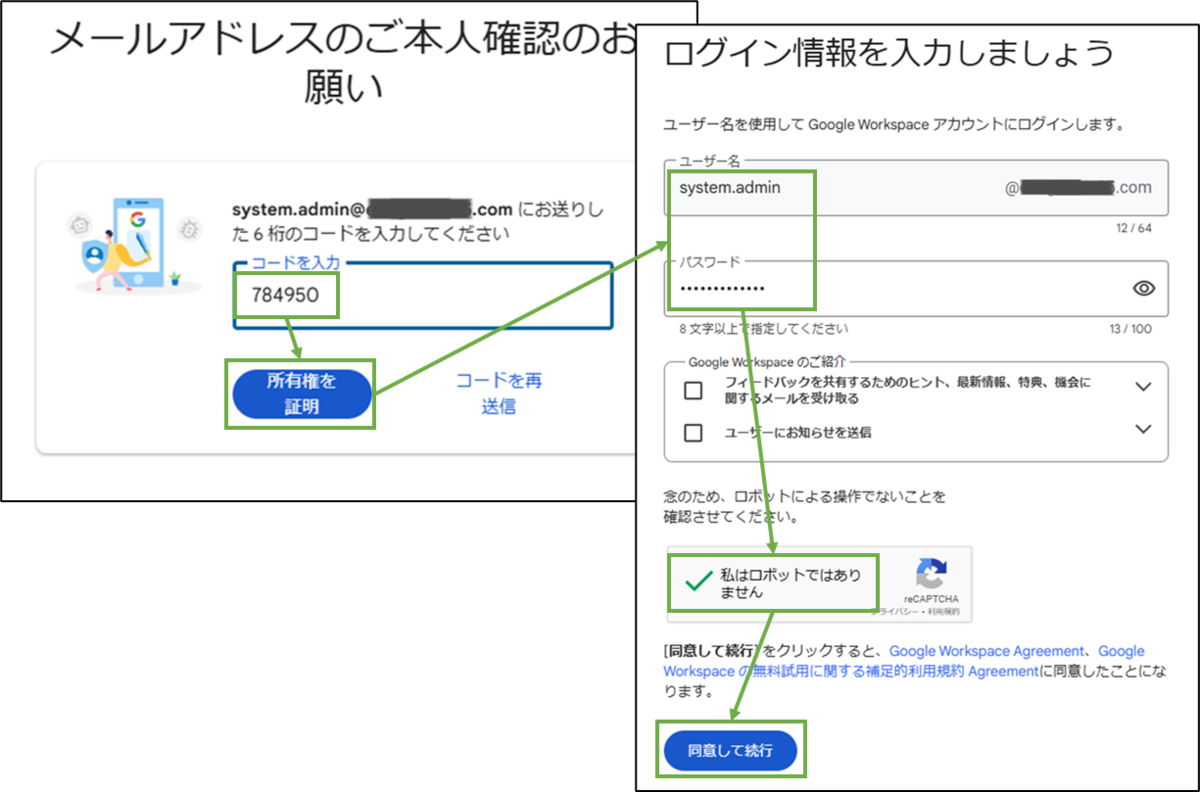The image size is (1200, 792).
Task: Click the text about the sent 6-digit code
Action: pyautogui.click(x=418, y=223)
